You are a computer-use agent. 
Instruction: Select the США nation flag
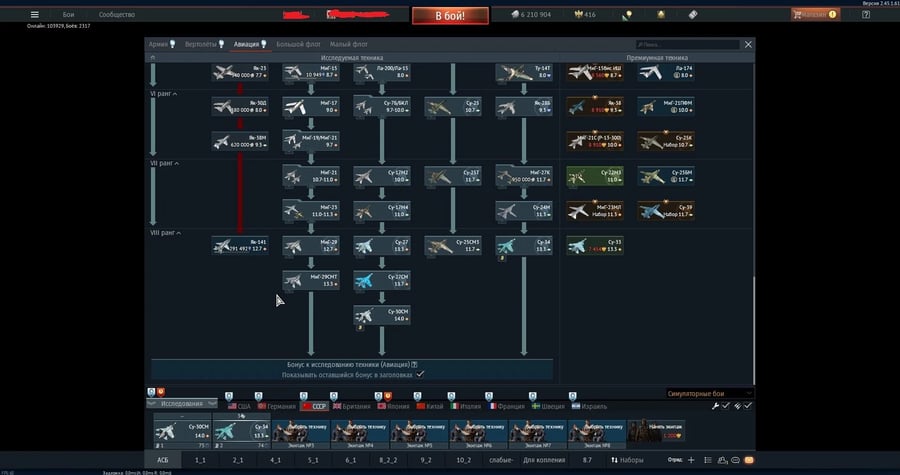point(239,406)
